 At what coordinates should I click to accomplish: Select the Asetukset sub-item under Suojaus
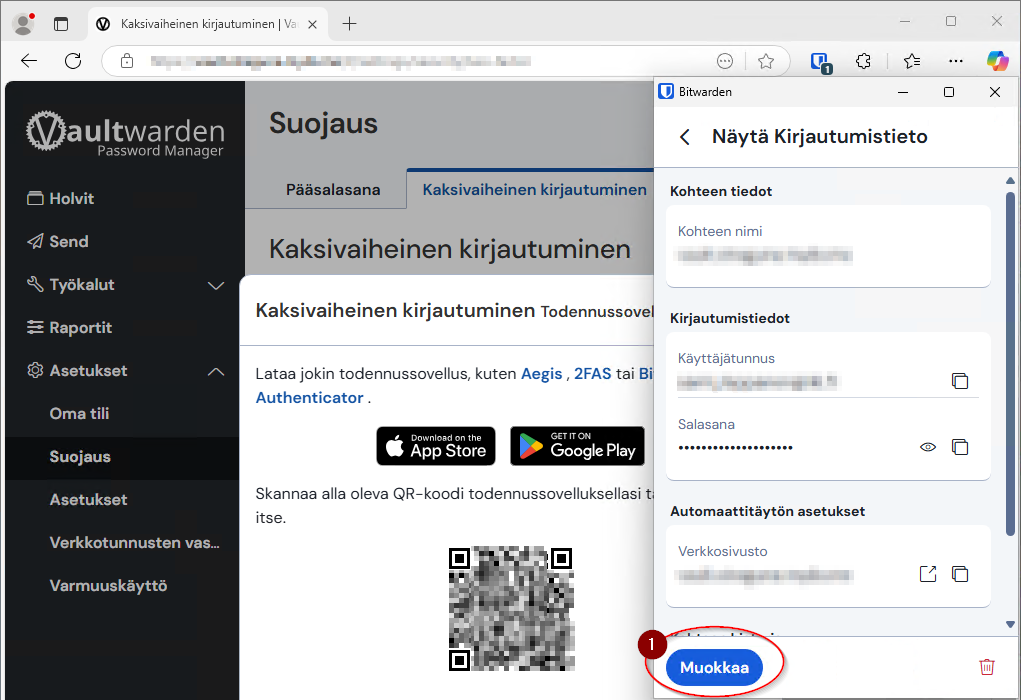tap(89, 499)
